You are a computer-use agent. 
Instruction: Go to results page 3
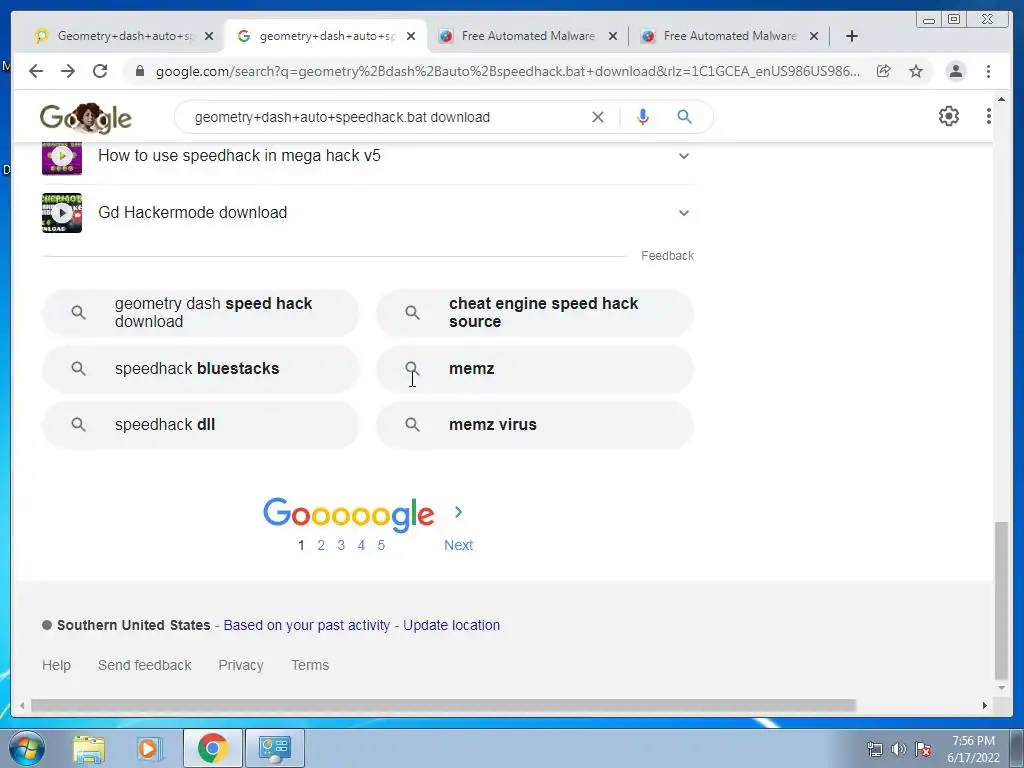coord(341,545)
